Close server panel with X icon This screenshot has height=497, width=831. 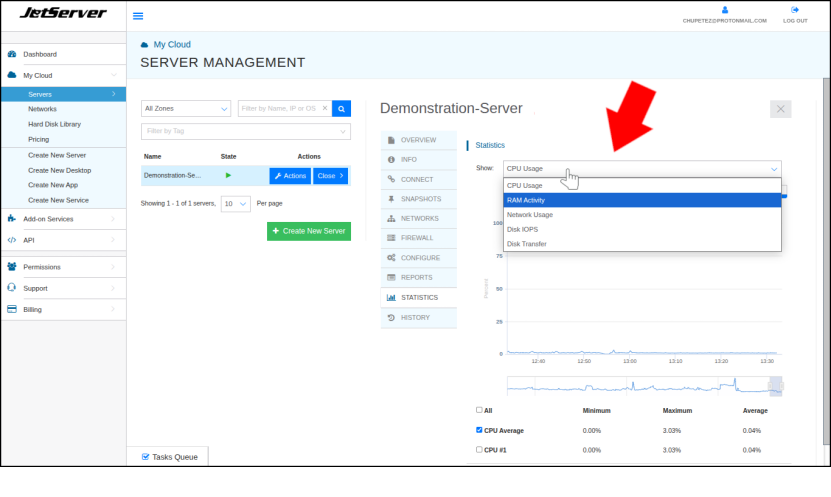tap(781, 109)
